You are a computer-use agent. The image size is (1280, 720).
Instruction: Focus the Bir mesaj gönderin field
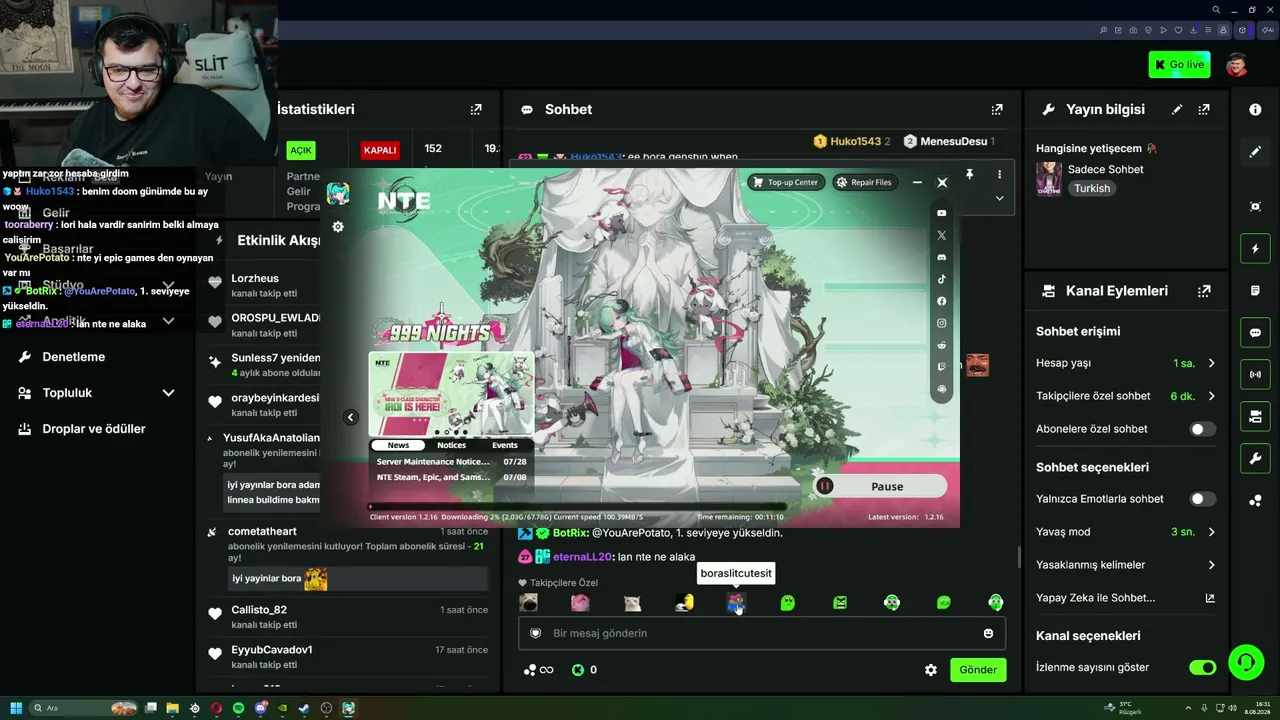point(762,633)
